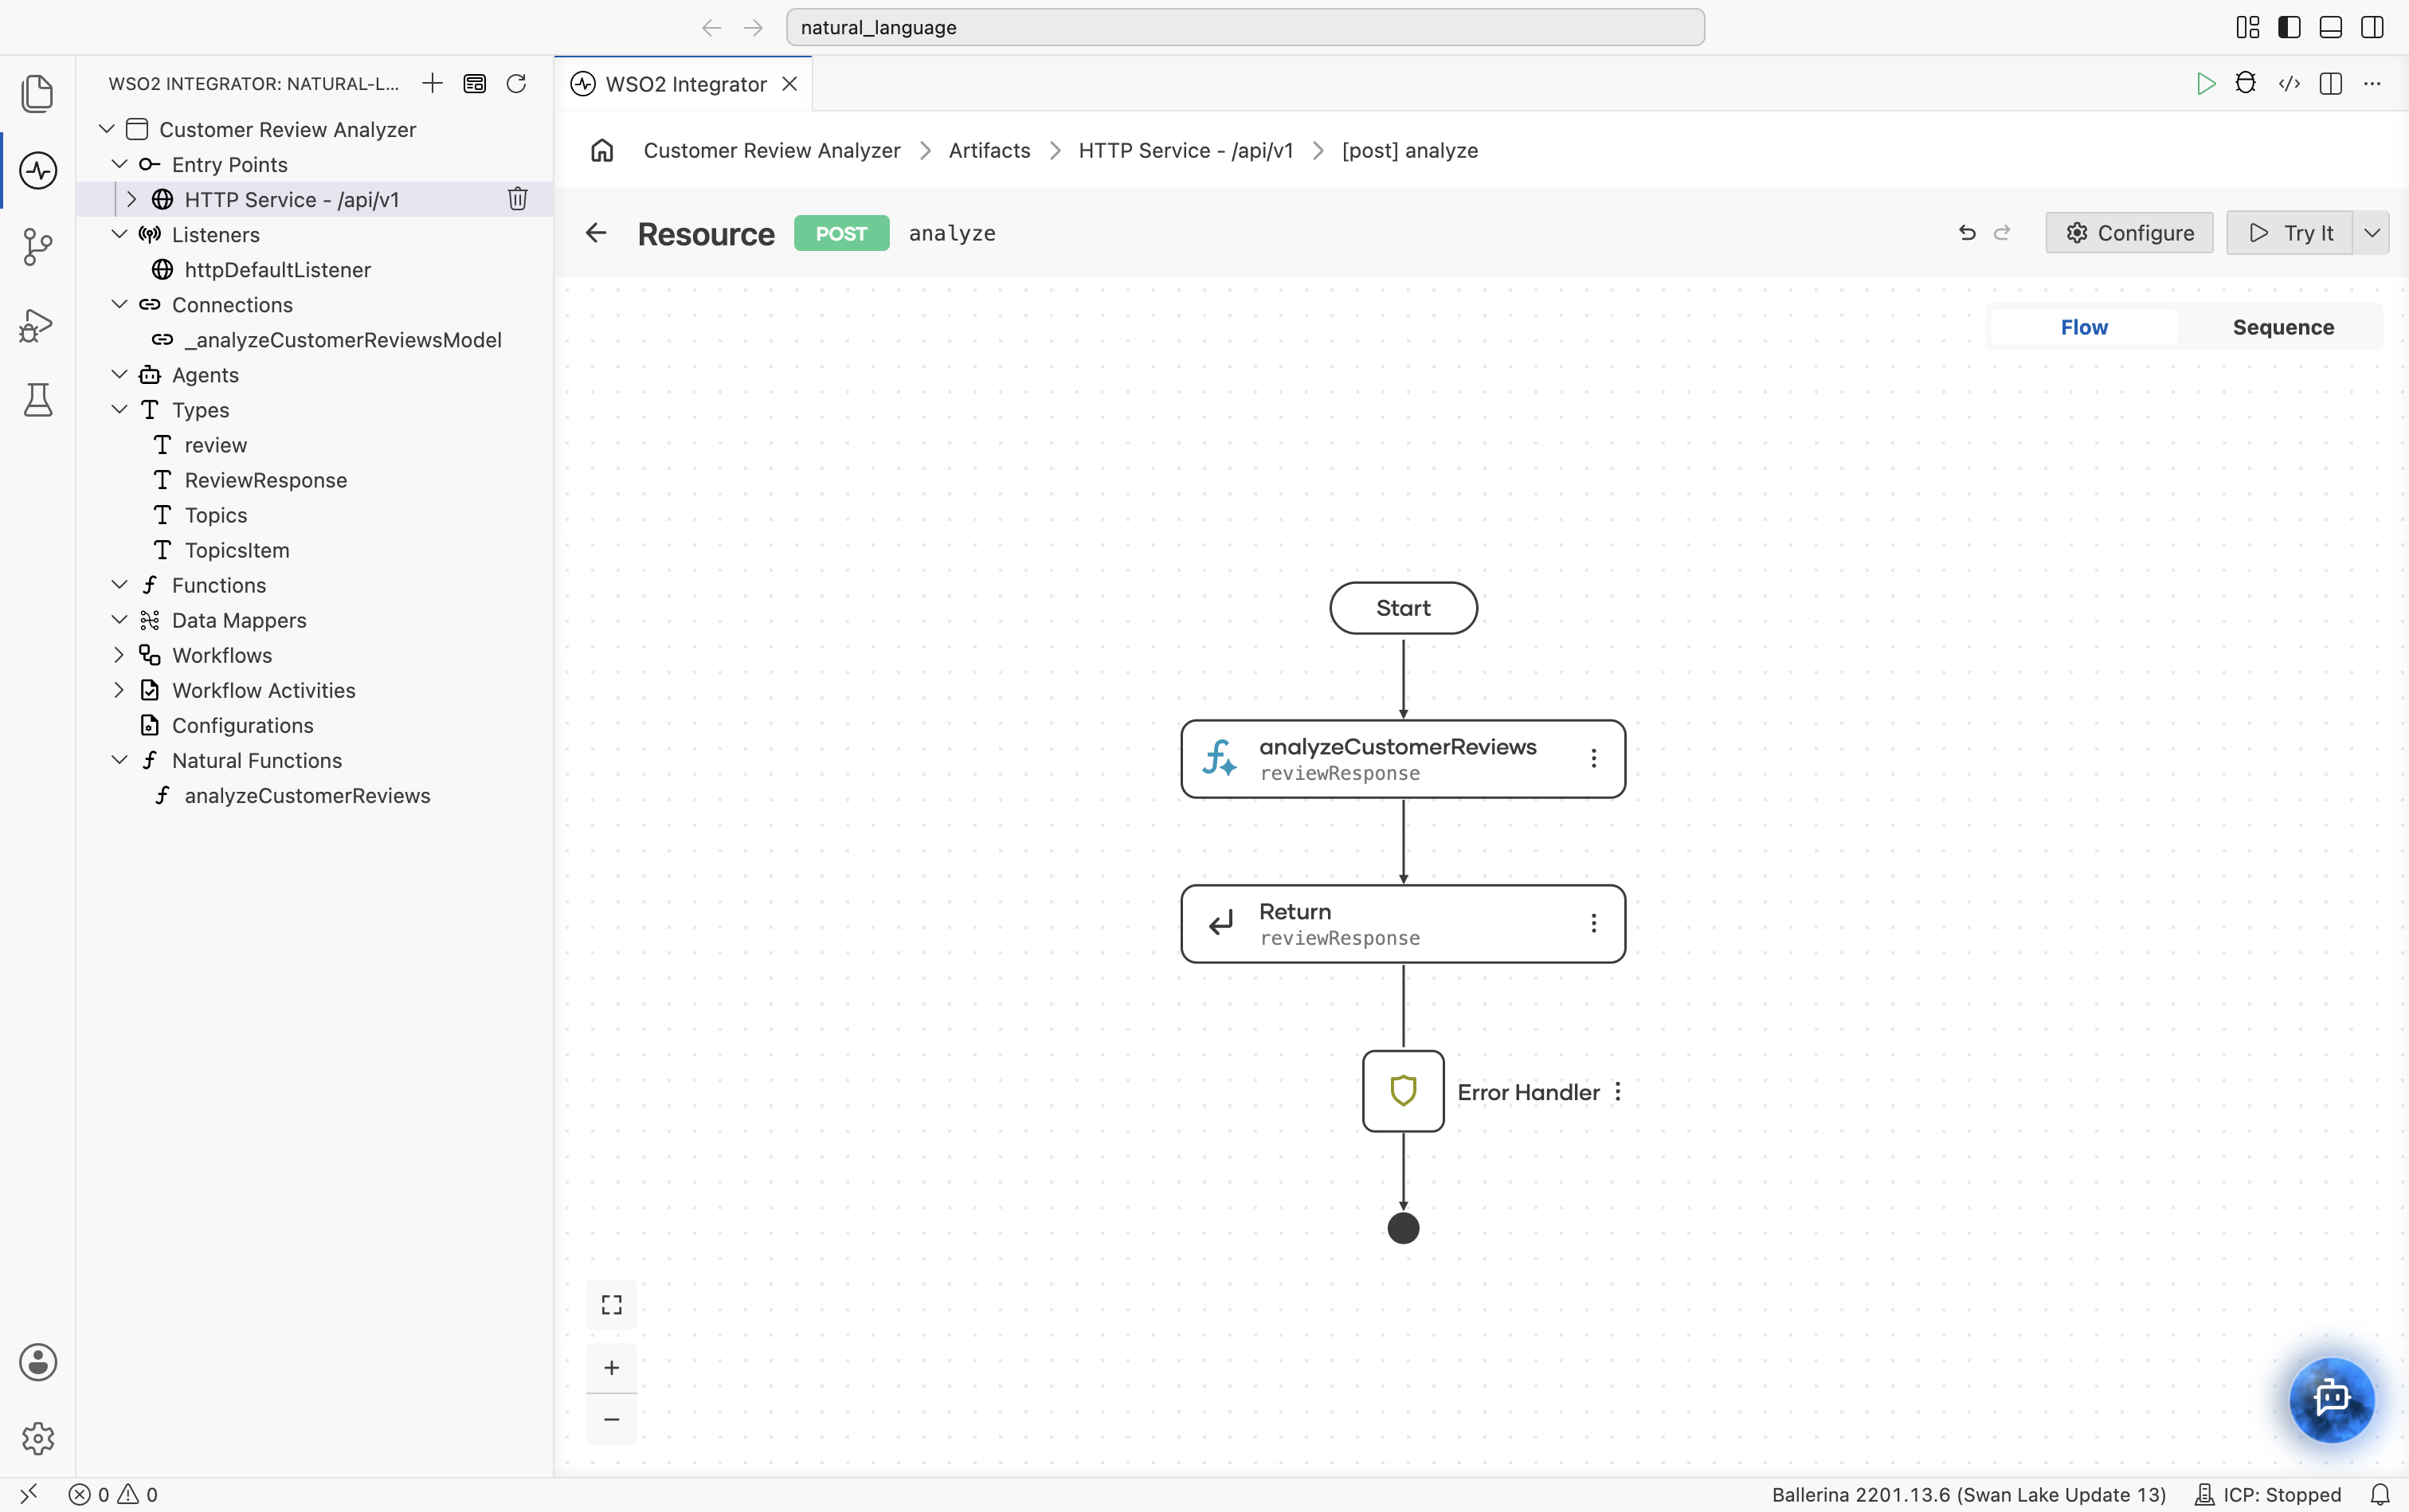Open Testing flask icon in activity bar
Screen dimensions: 2409x1512
click(38, 400)
